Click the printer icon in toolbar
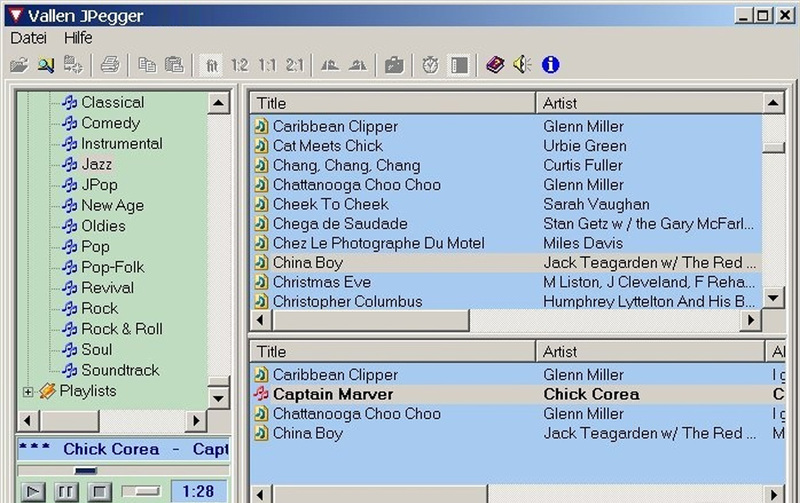 110,65
